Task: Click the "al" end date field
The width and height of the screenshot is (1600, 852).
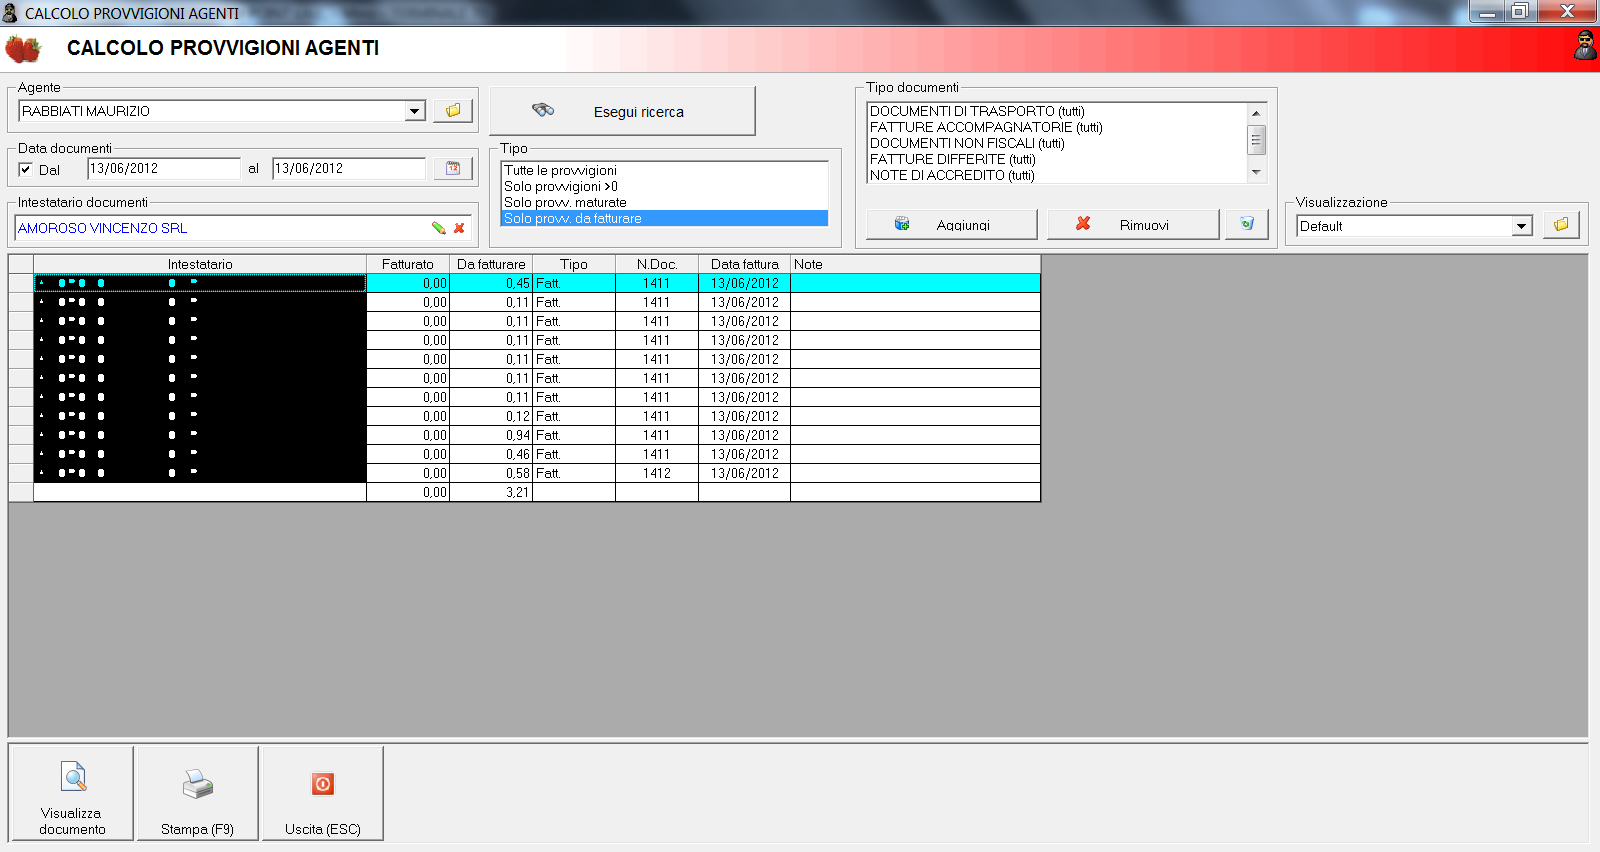Action: (349, 169)
